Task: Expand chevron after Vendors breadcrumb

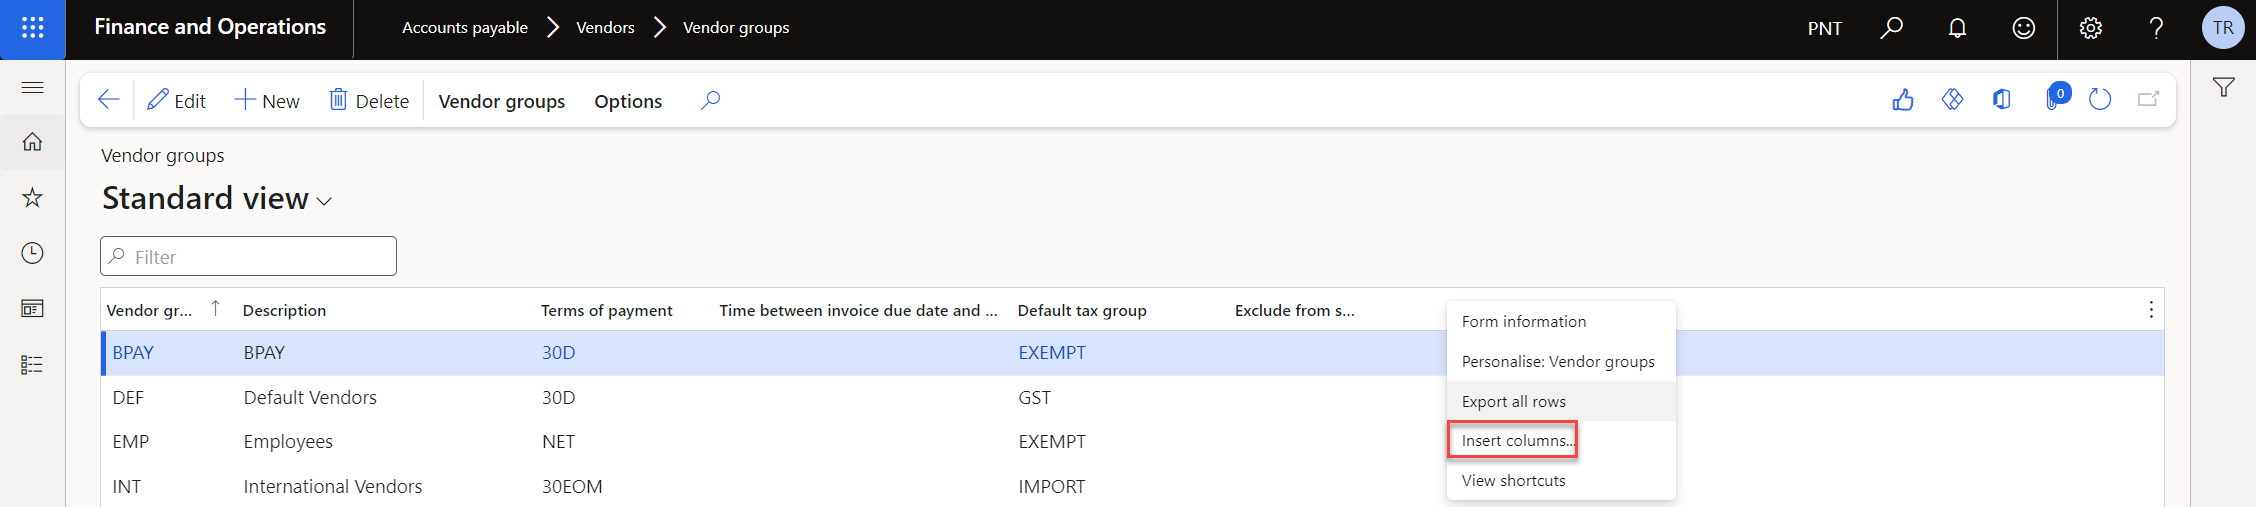Action: point(659,28)
